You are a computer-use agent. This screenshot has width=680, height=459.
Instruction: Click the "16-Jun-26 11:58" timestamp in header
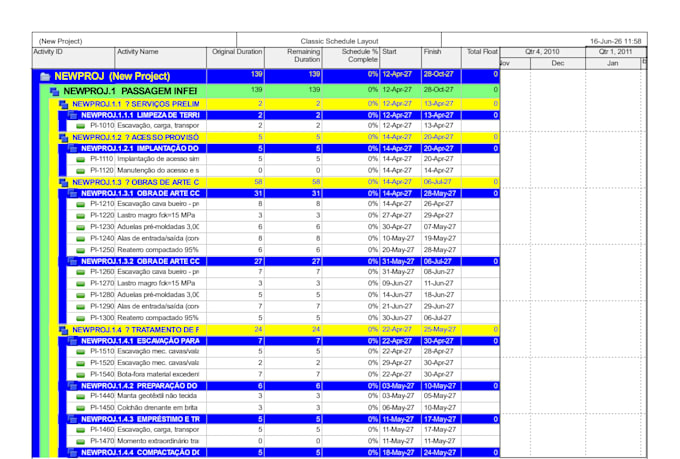pyautogui.click(x=615, y=41)
